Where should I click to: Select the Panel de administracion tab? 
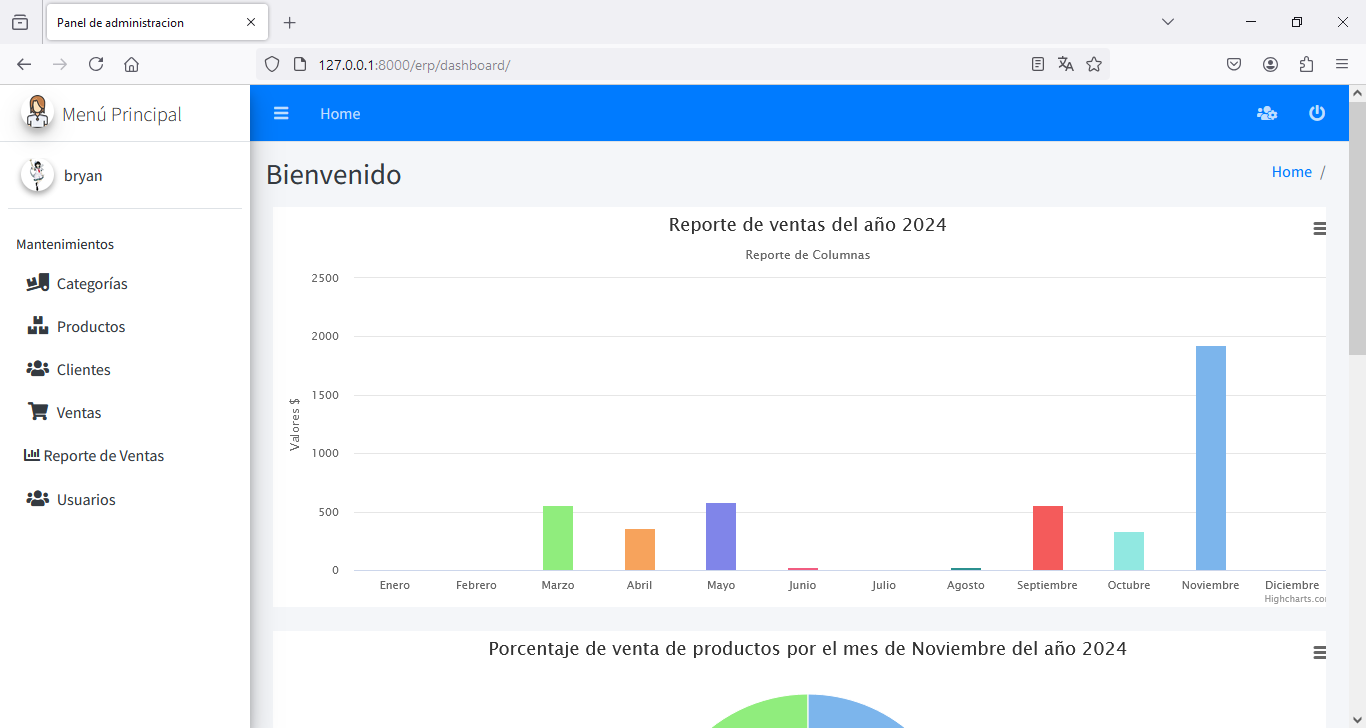coord(157,22)
